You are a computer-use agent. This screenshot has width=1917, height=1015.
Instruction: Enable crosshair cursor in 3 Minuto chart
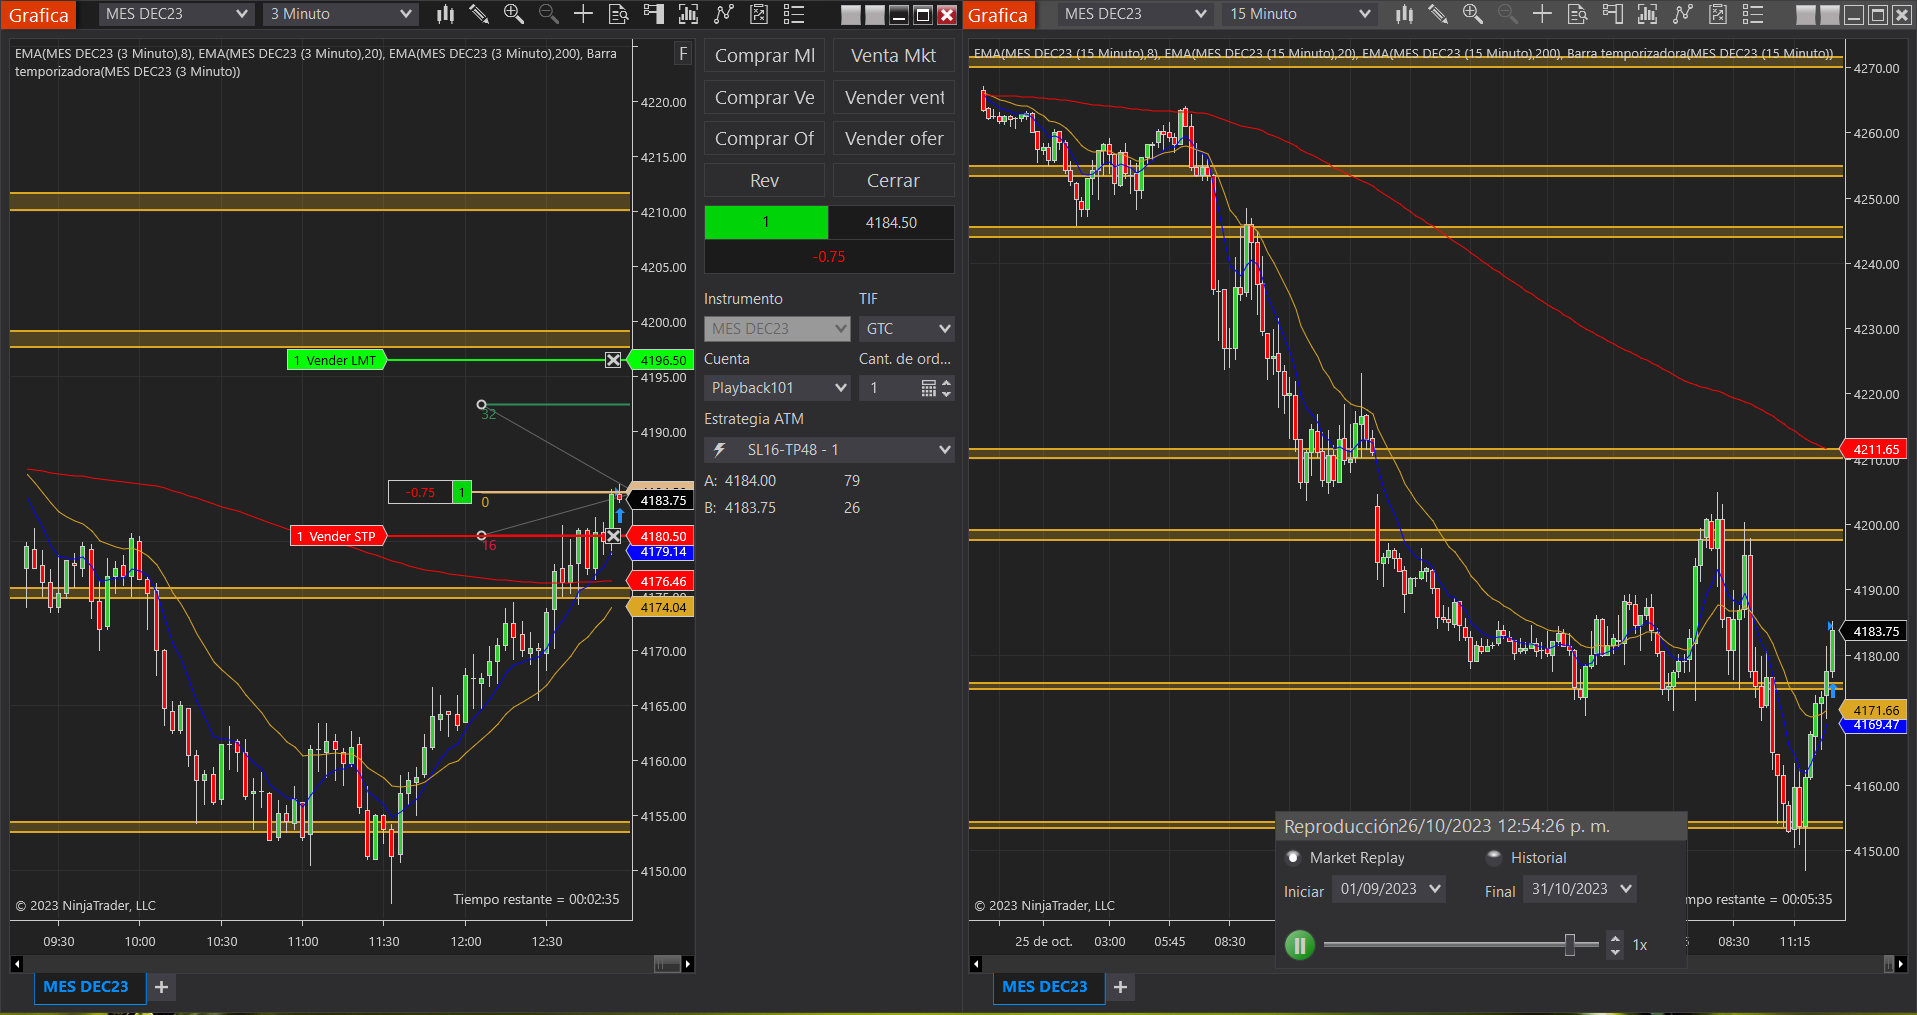click(x=583, y=14)
